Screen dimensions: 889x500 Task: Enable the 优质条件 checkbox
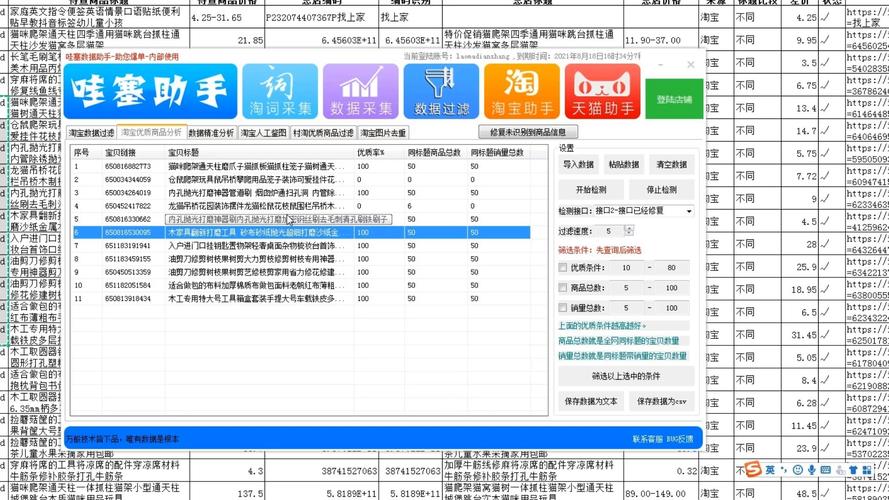(562, 268)
